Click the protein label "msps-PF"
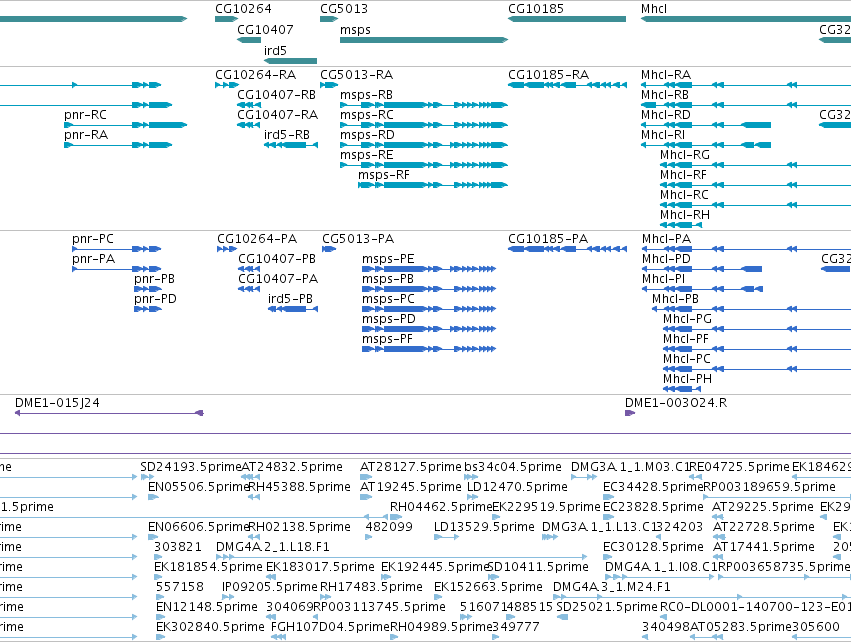This screenshot has width=851, height=642. click(x=388, y=340)
